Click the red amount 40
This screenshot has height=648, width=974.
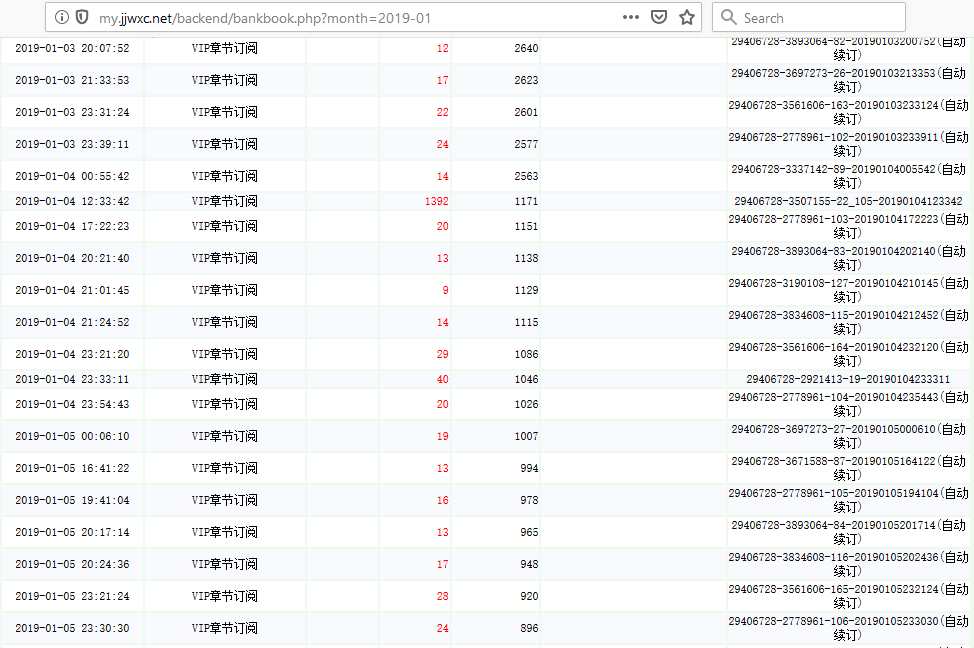pyautogui.click(x=442, y=379)
